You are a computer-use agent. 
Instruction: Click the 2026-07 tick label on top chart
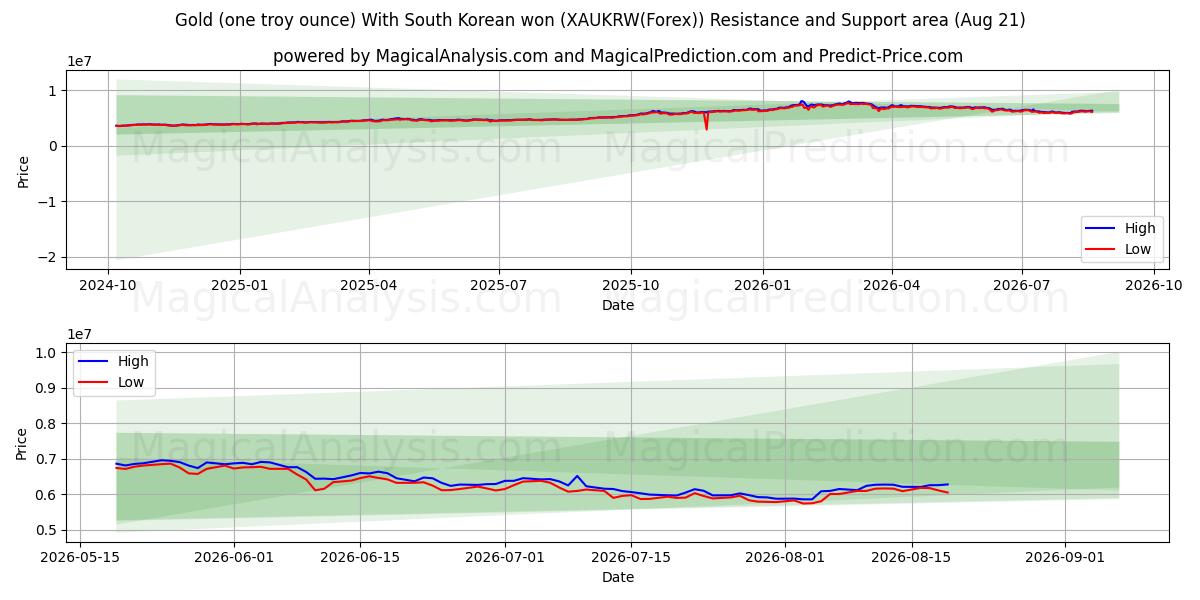click(1021, 284)
